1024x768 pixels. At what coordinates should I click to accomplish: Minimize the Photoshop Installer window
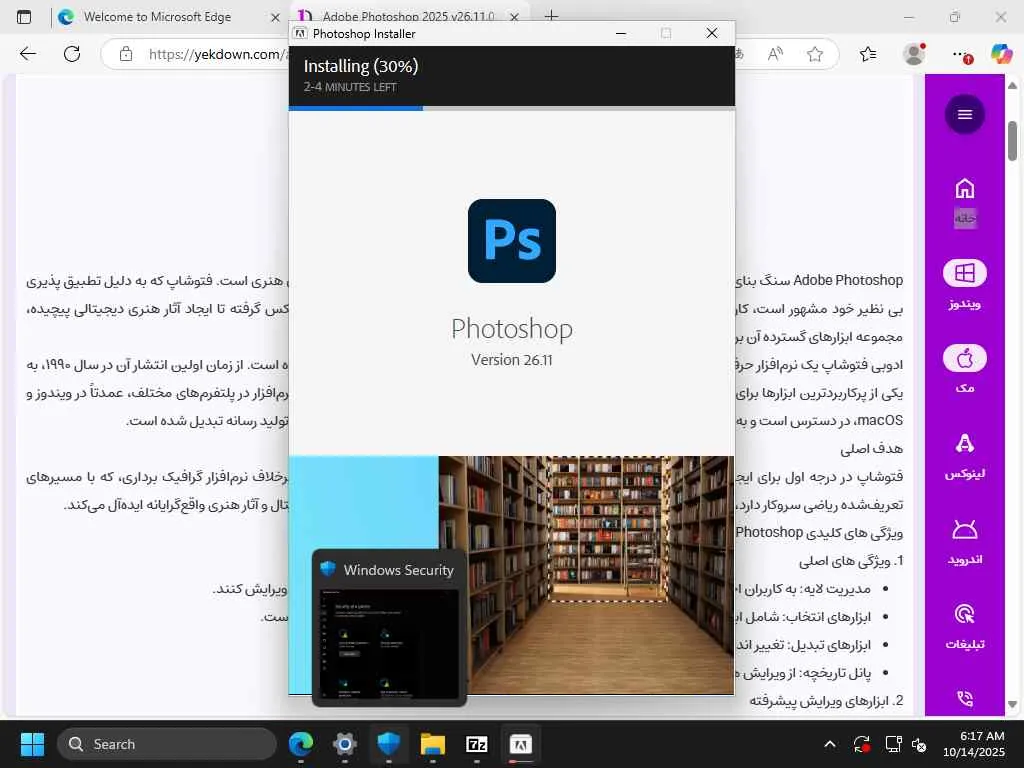tap(621, 33)
